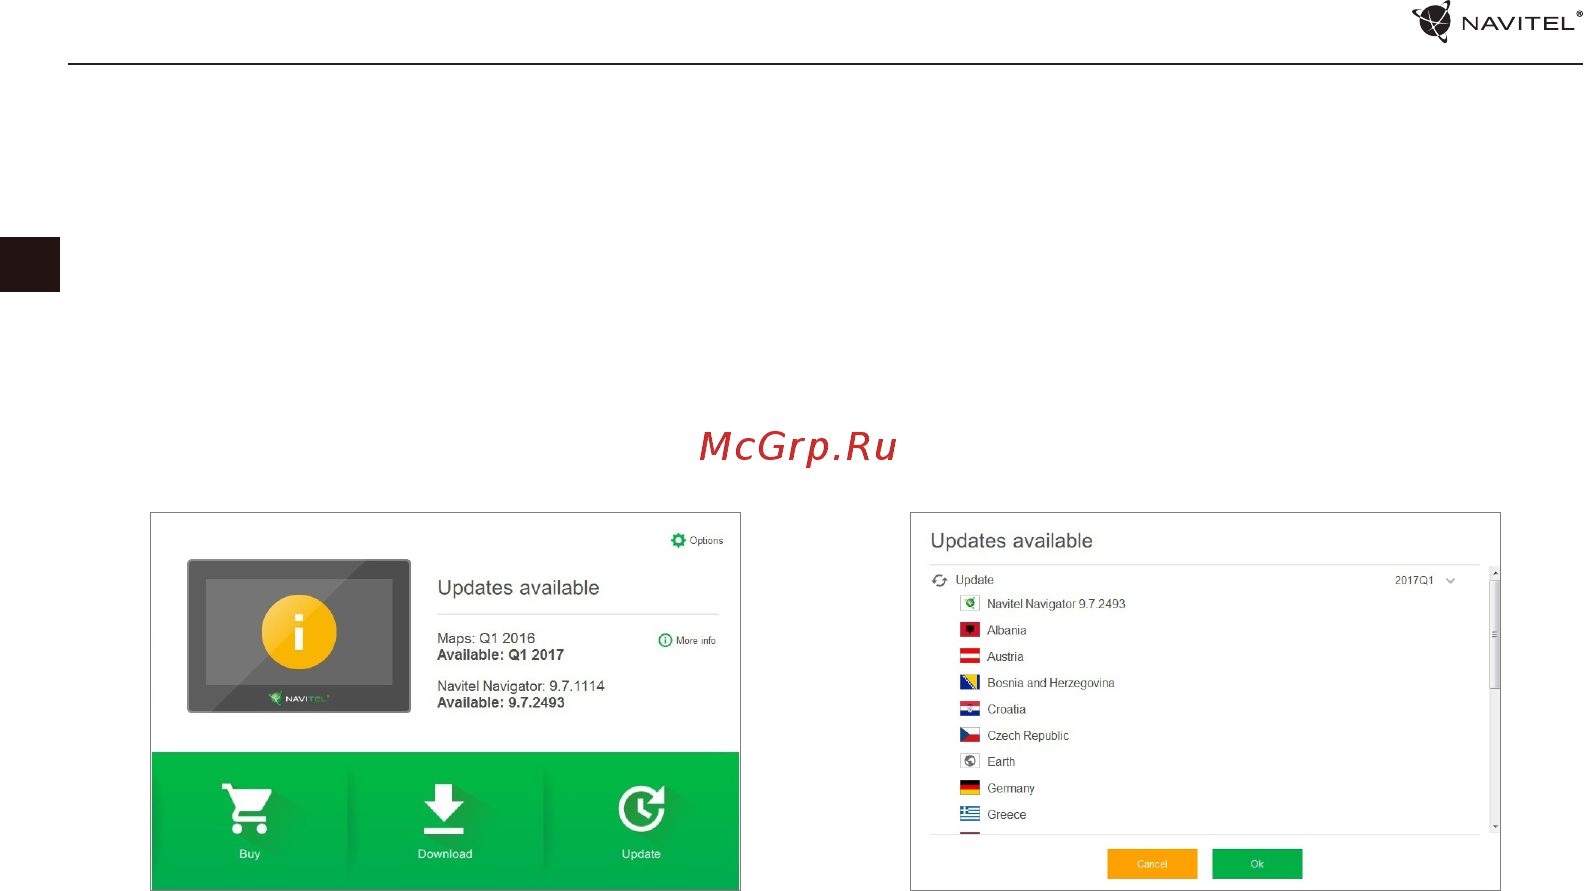The height and width of the screenshot is (891, 1584).
Task: Open the More info link text
Action: (696, 641)
